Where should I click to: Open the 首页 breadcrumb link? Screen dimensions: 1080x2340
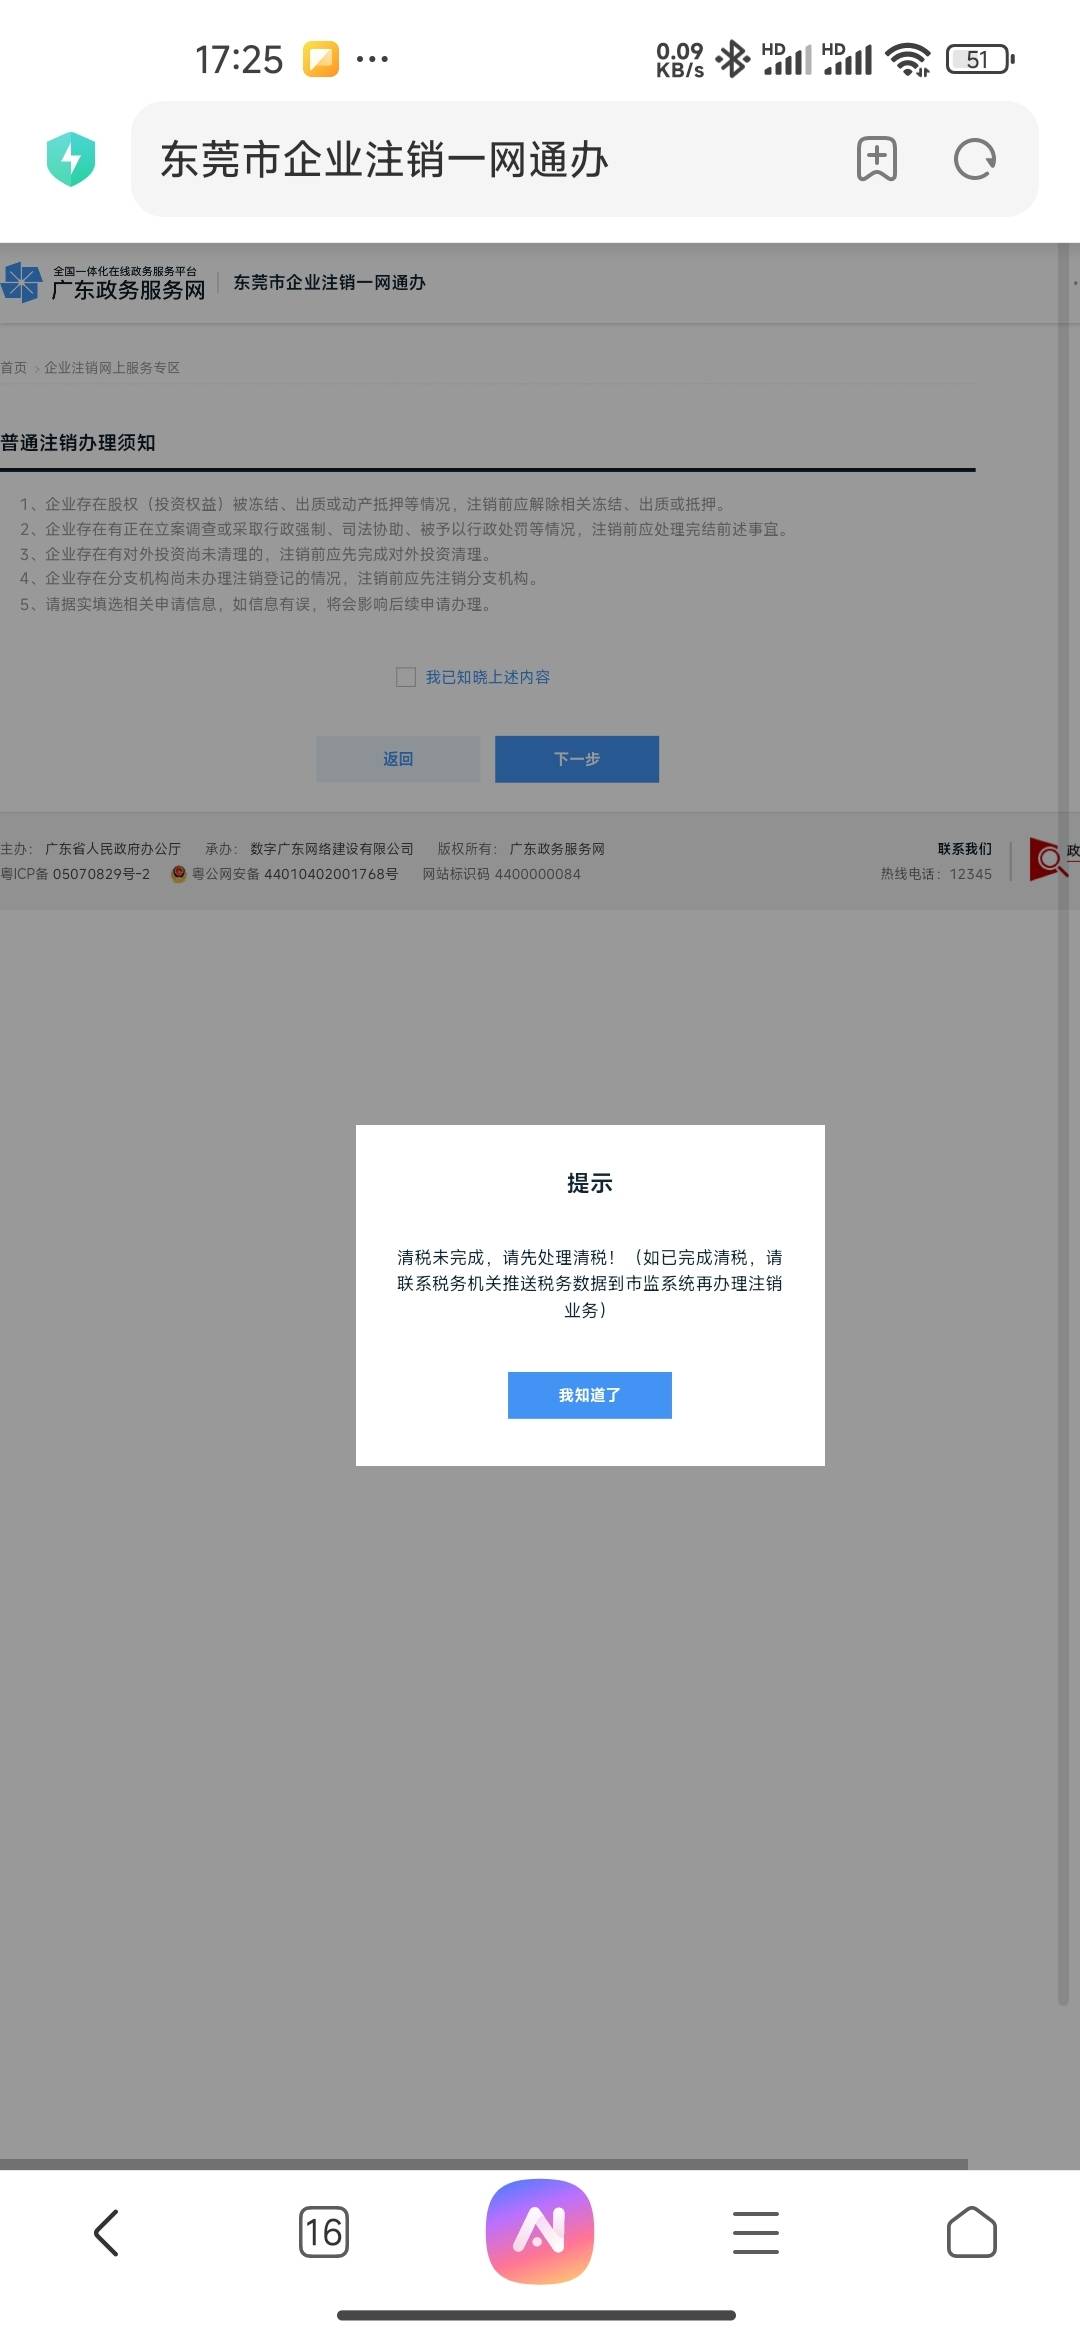(14, 368)
